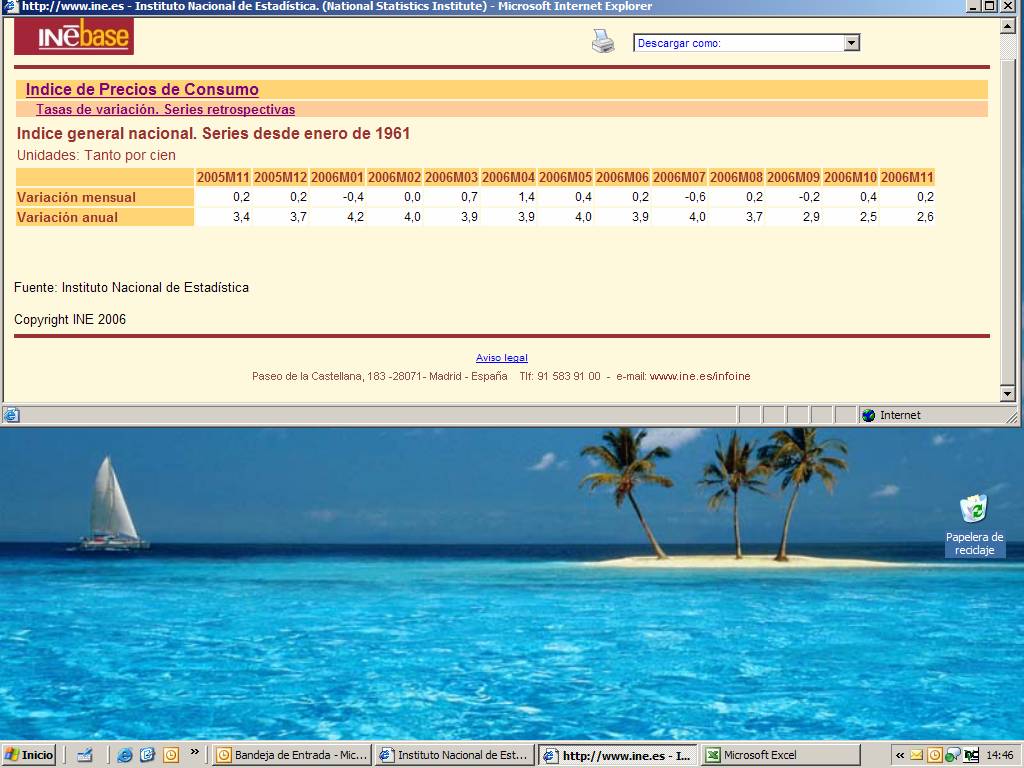Click the show desktop quick launch icon
This screenshot has width=1024, height=768.
coord(85,755)
